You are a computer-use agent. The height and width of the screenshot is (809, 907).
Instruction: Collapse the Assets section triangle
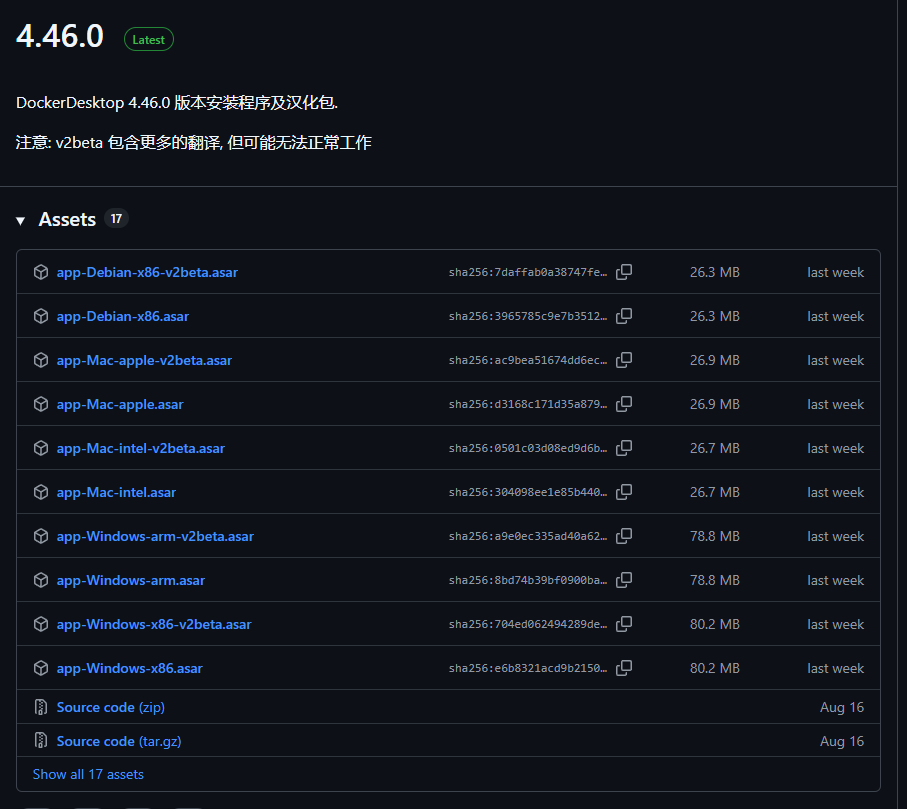21,220
